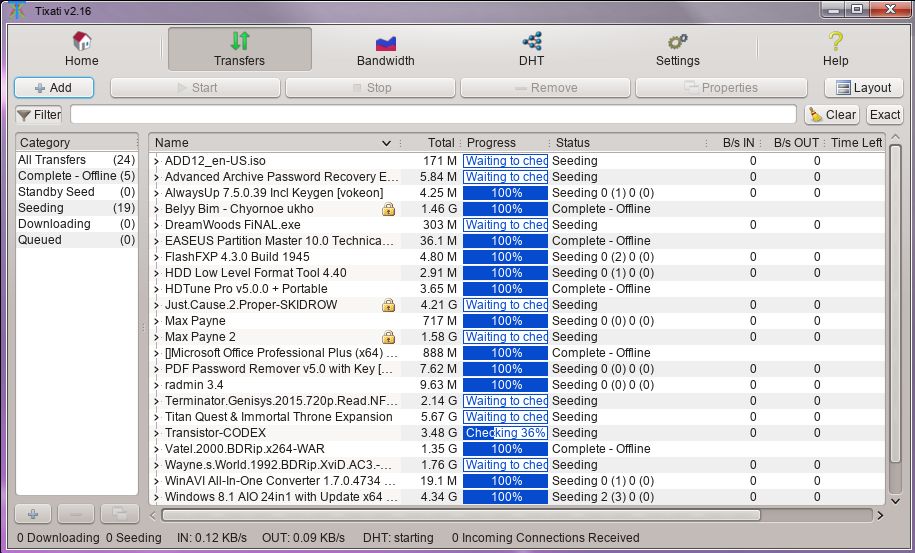Viewport: 915px width, 553px height.
Task: Click the Remove button
Action: [x=546, y=88]
